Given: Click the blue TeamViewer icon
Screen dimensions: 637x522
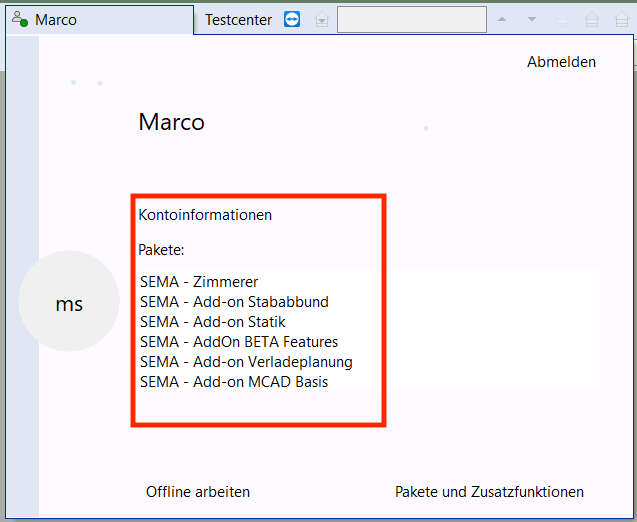Looking at the screenshot, I should 292,19.
